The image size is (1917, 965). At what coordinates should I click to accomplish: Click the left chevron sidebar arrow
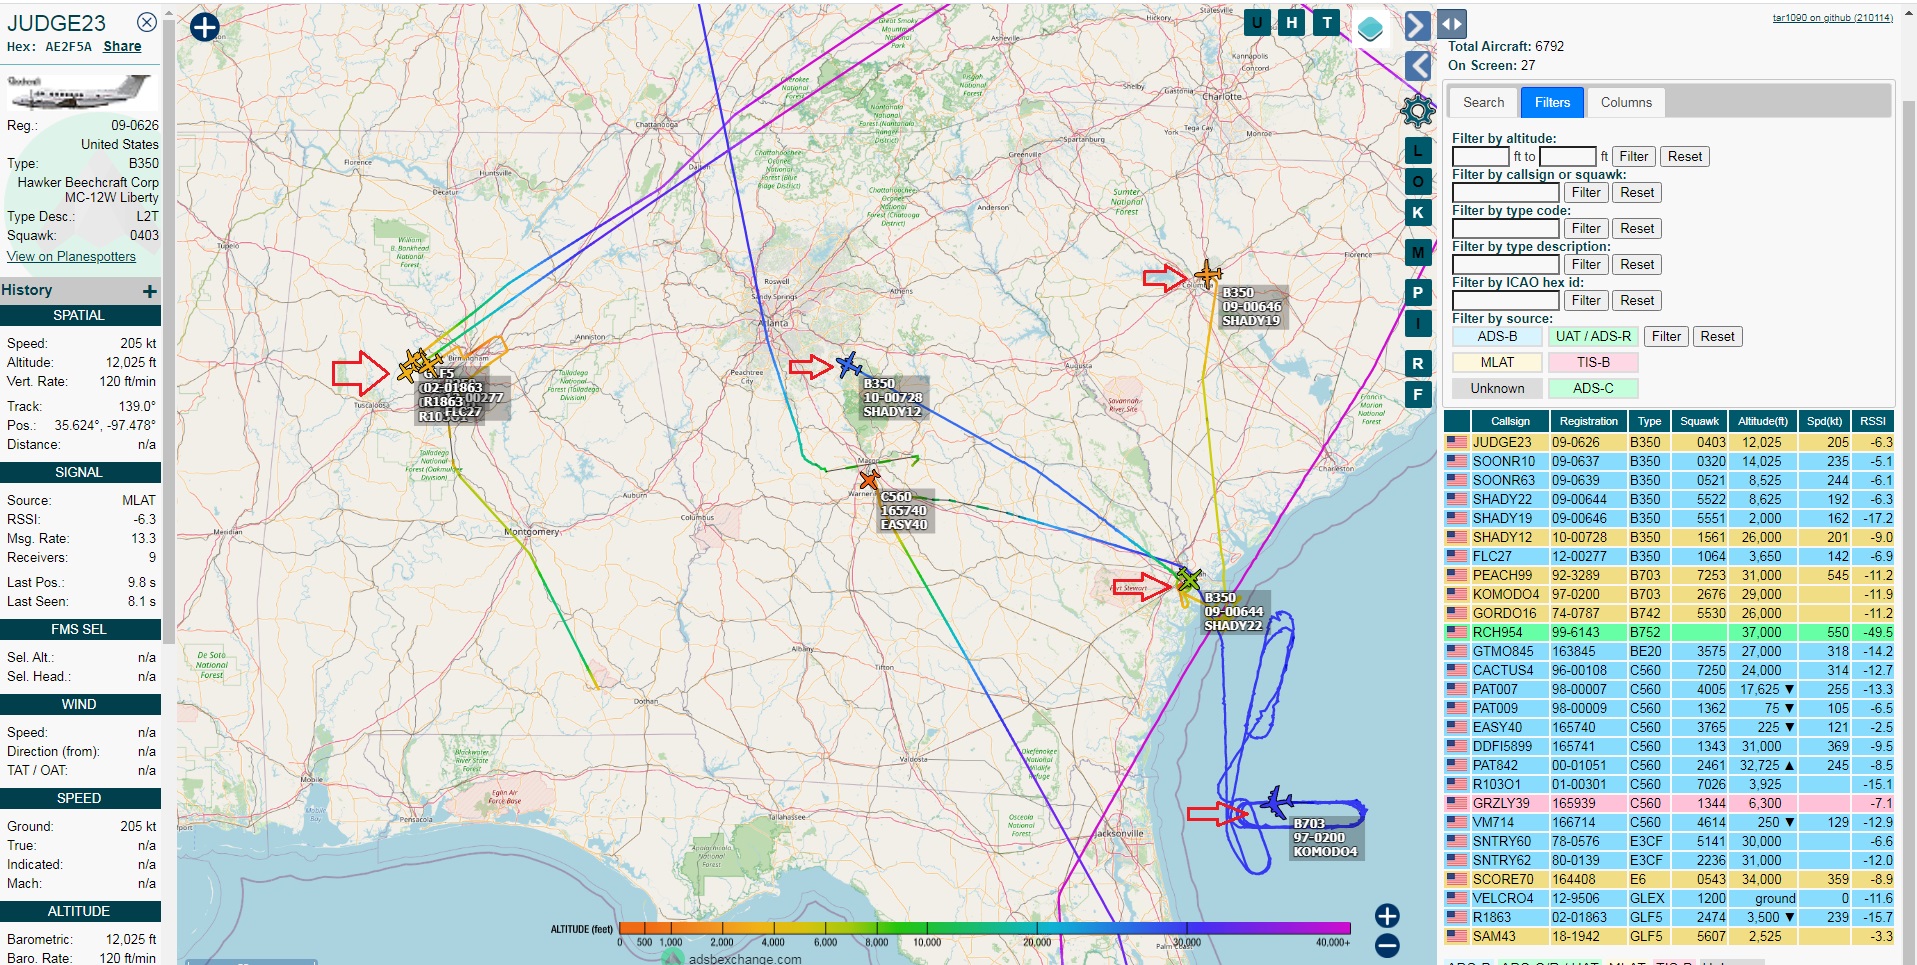(1417, 67)
